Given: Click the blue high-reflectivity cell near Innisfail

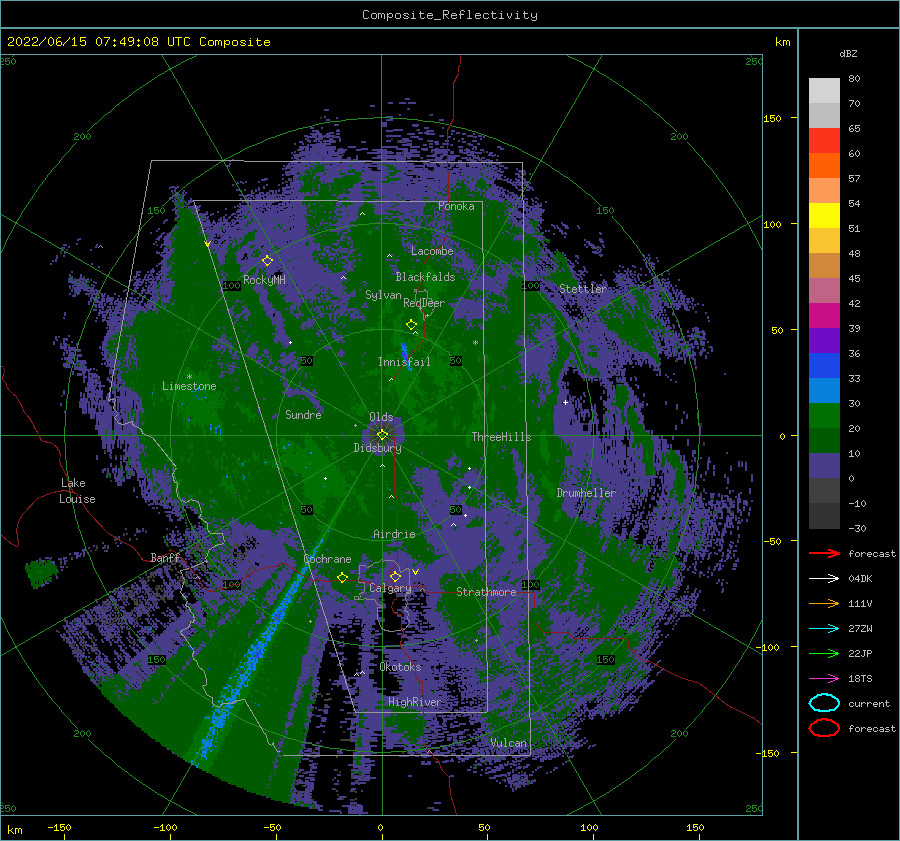Looking at the screenshot, I should coord(406,356).
